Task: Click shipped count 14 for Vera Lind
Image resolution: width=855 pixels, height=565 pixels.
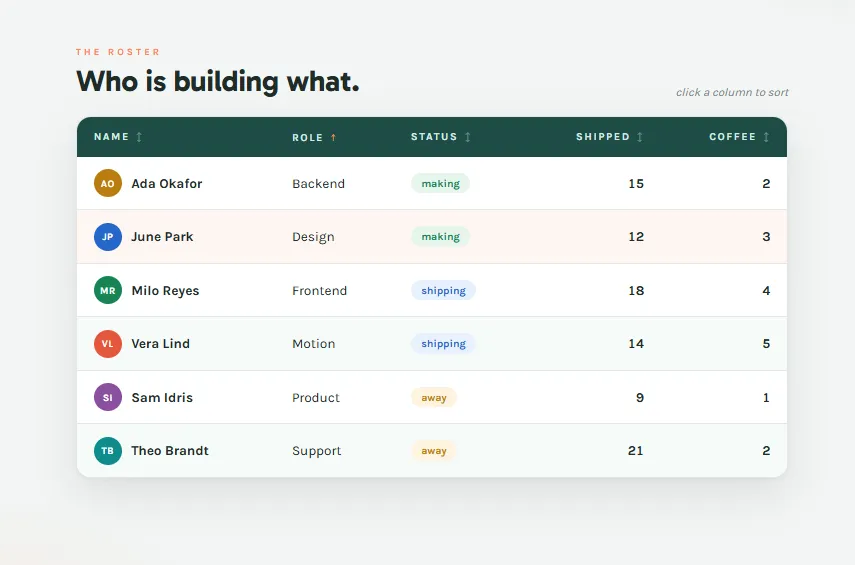Action: coord(636,344)
